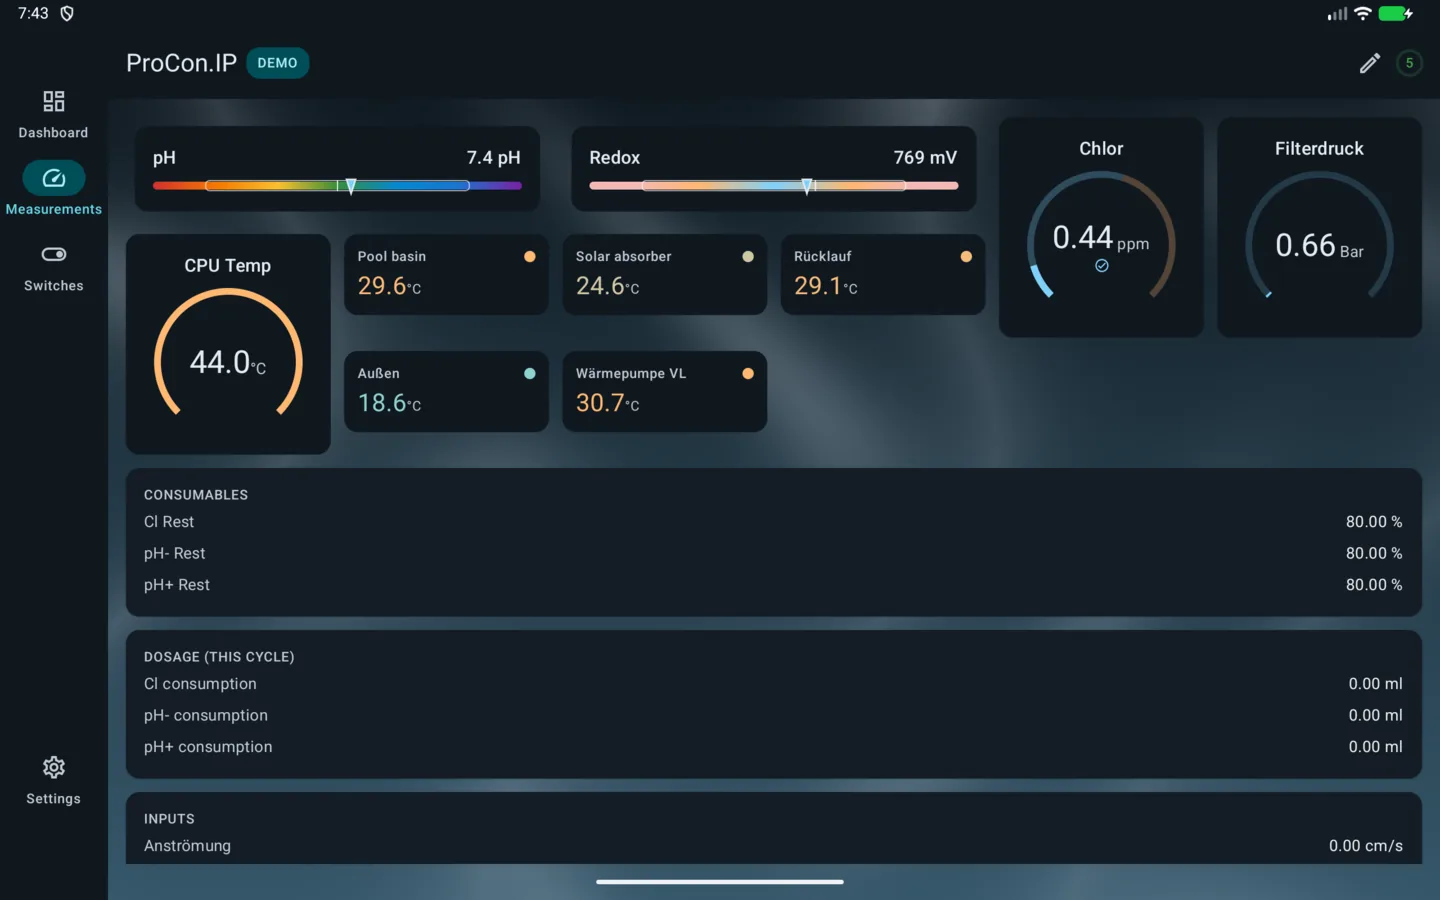Viewport: 1440px width, 900px height.
Task: Select the Measurements gauge icon
Action: tap(53, 178)
